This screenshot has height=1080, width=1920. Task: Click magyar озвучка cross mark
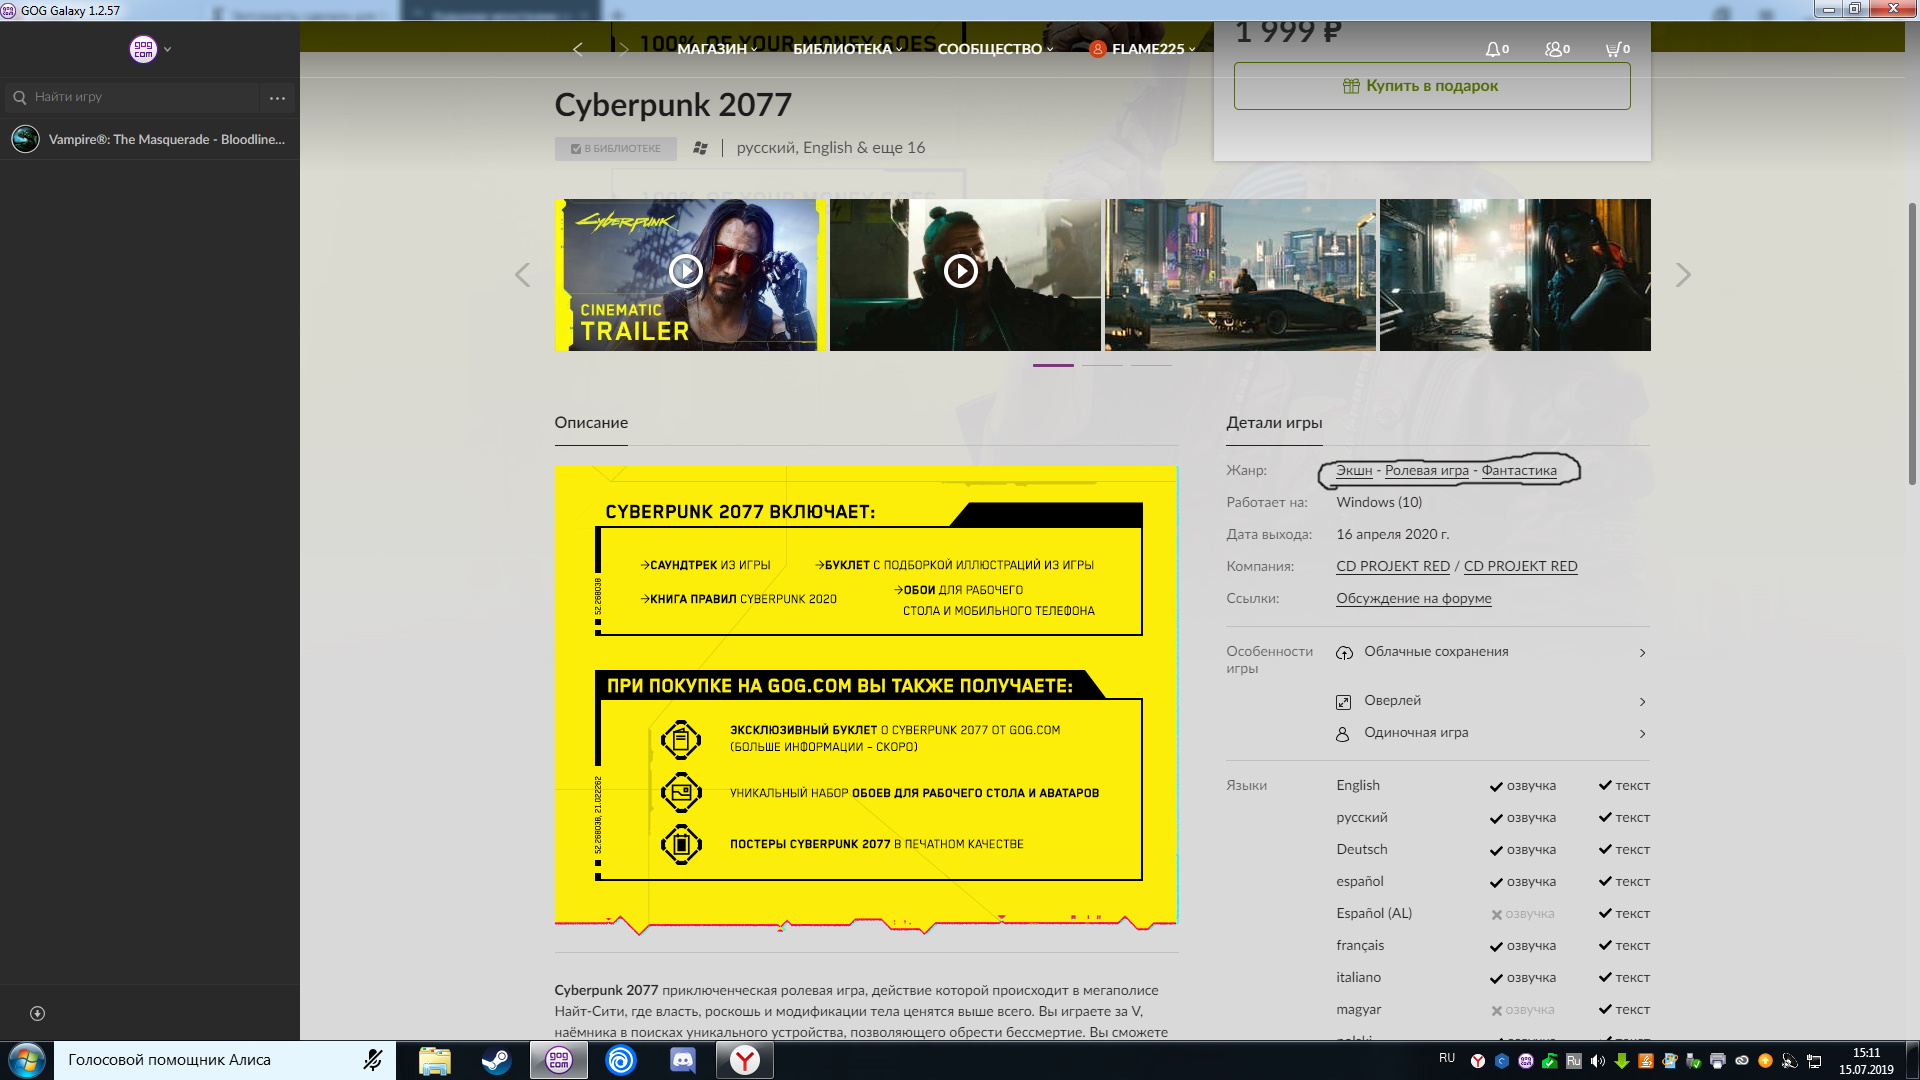click(1497, 1010)
